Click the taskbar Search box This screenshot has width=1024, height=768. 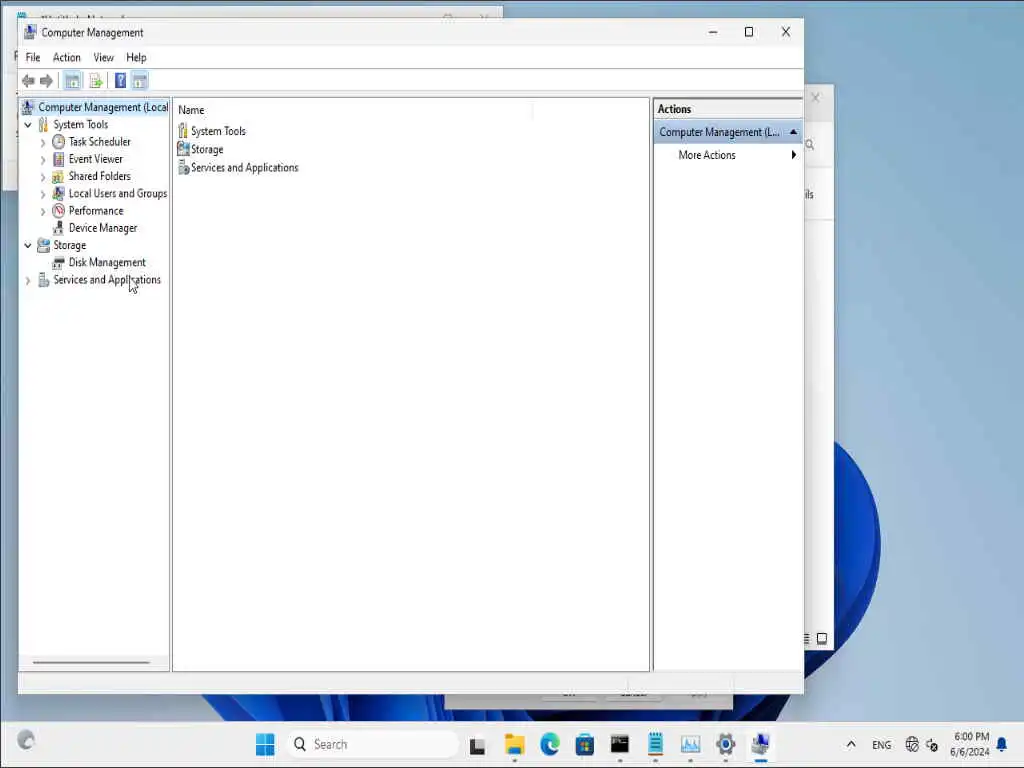[372, 744]
